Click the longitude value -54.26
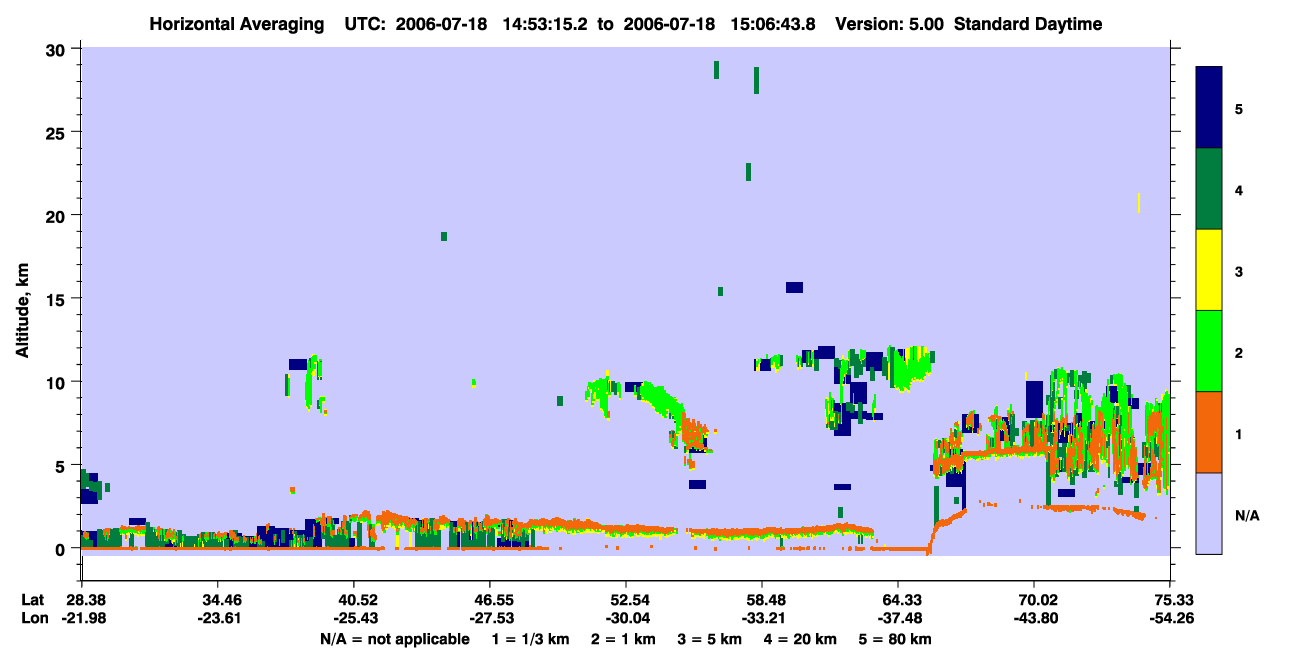 tap(1170, 619)
